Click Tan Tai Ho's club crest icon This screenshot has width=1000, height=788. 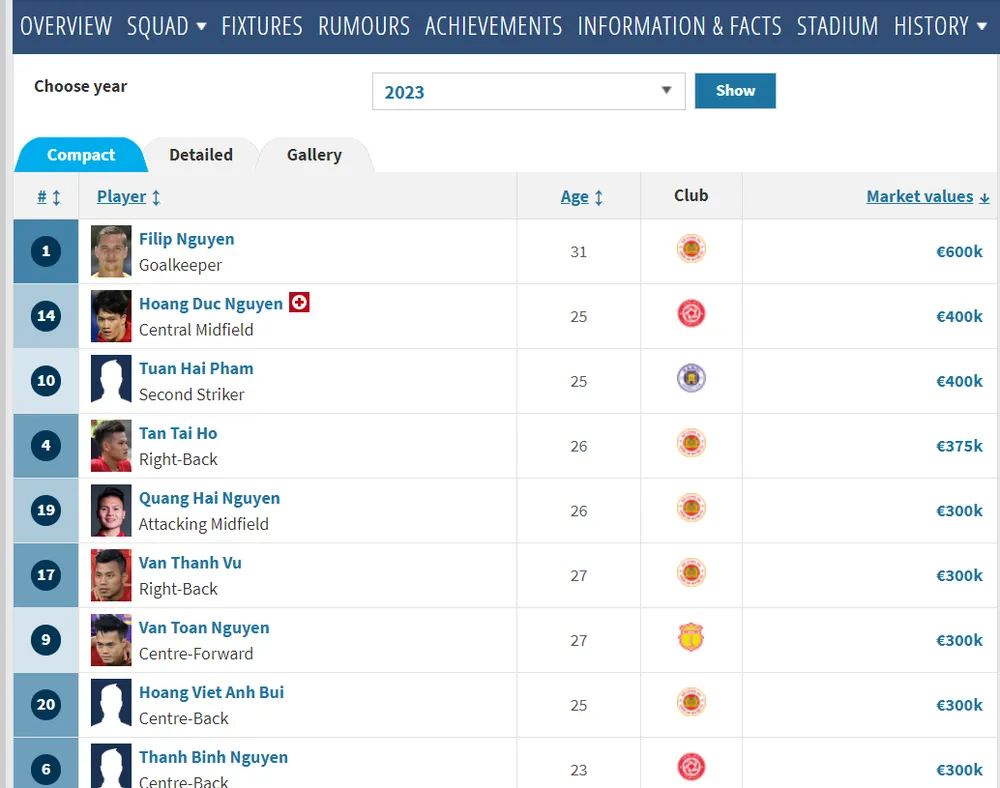tap(691, 443)
